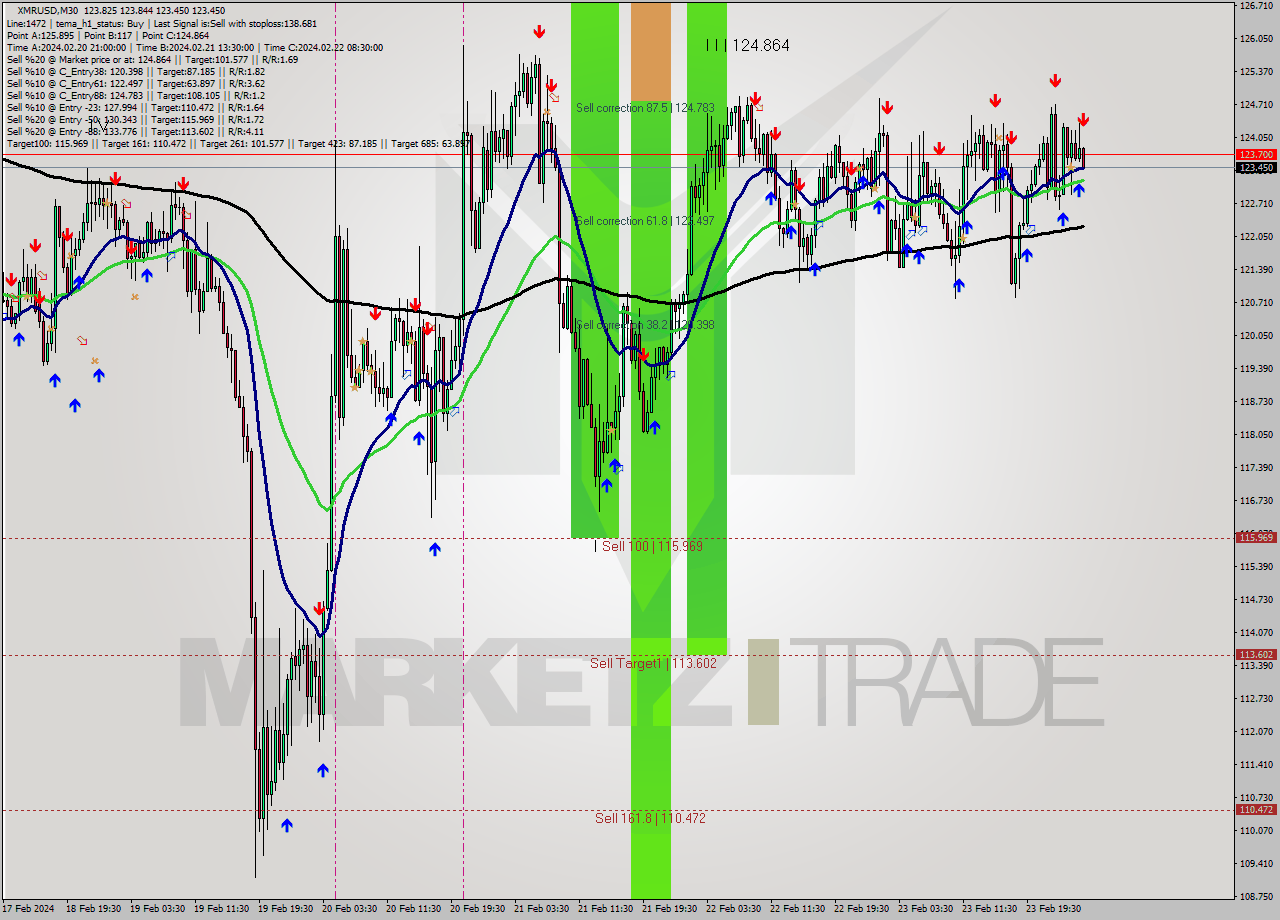Screen dimensions: 1280x920
Task: Click the '21 Feb 11:30' time label
Action: (605, 909)
